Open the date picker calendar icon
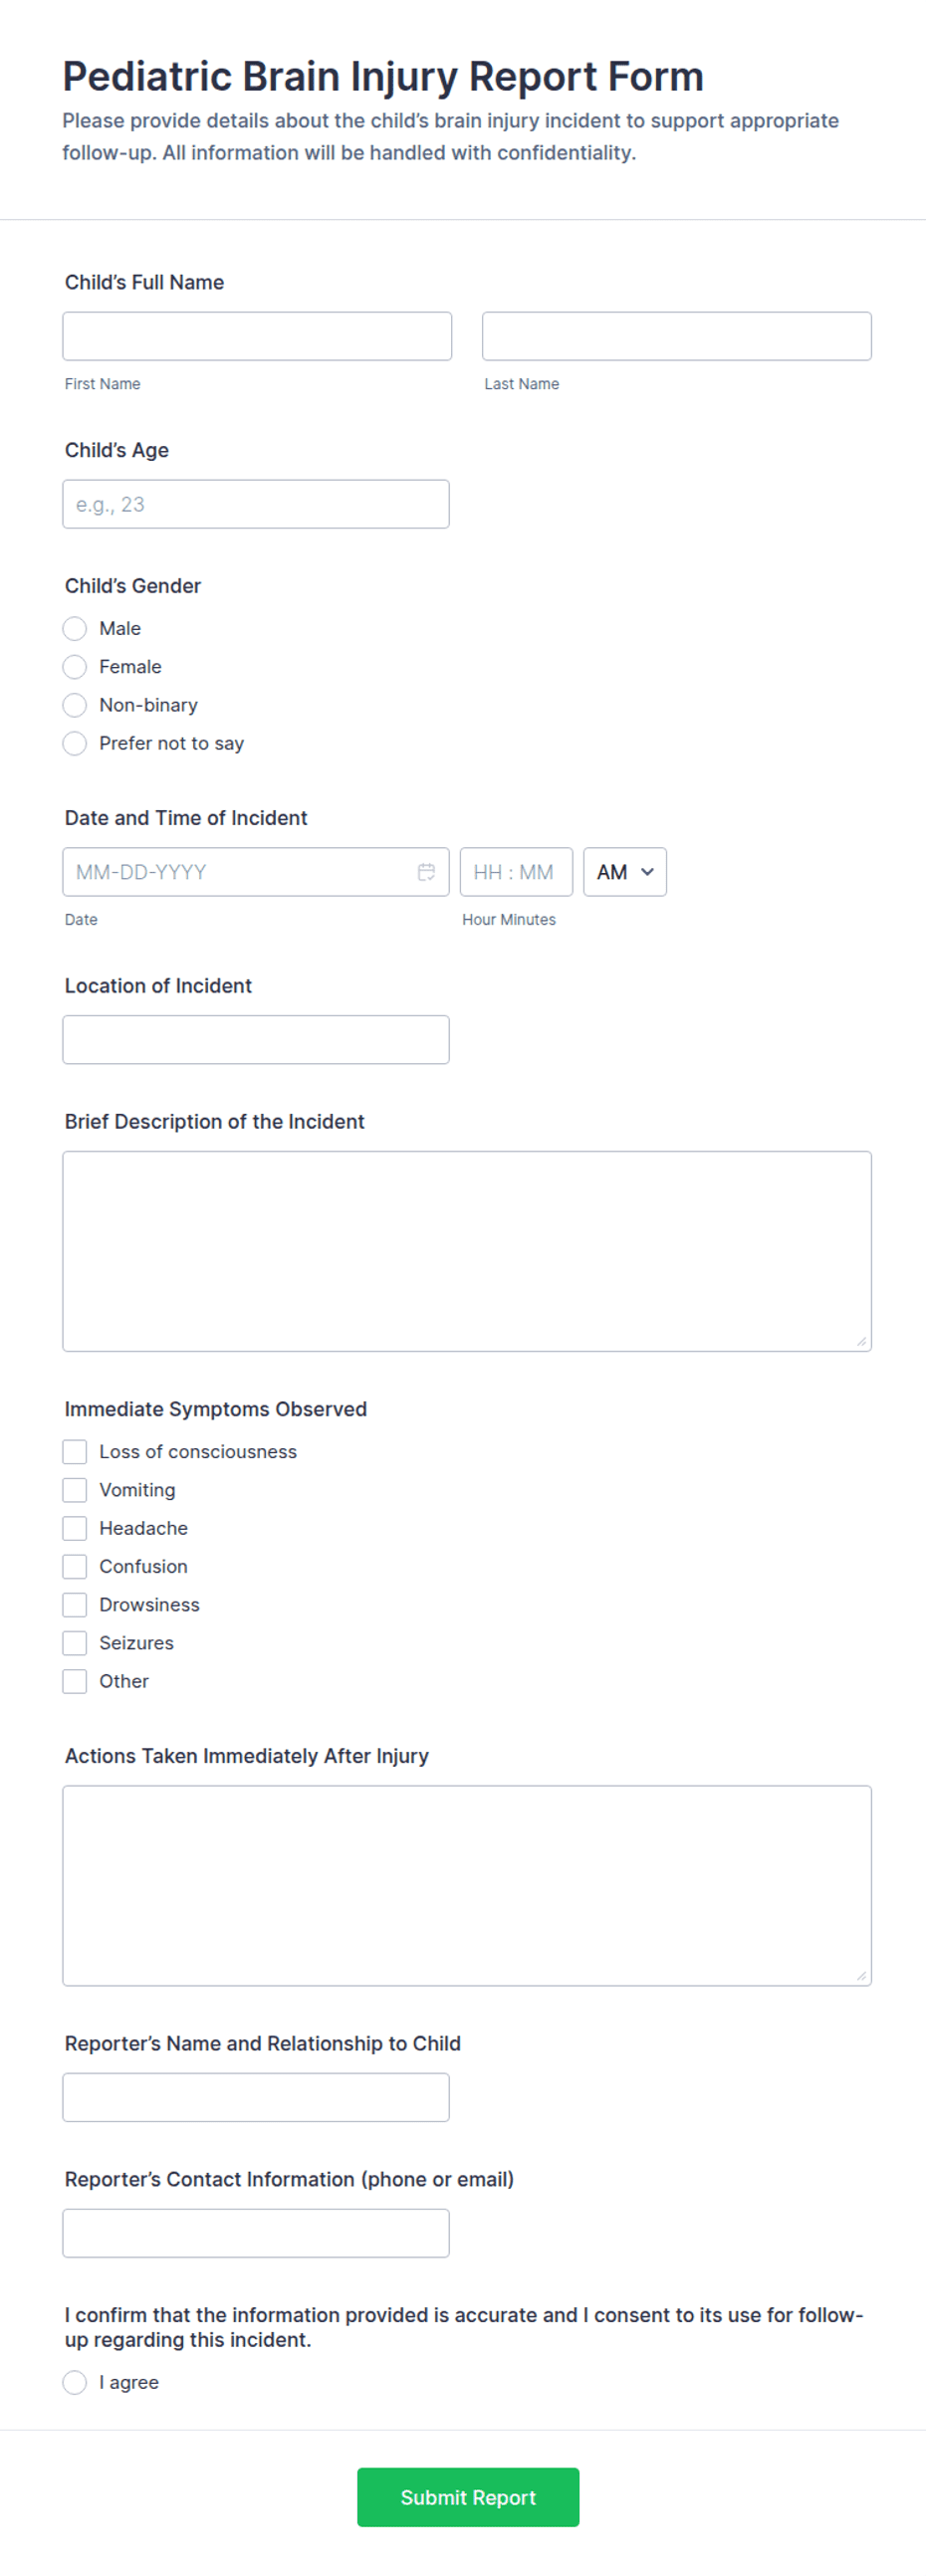This screenshot has width=926, height=2576. tap(427, 871)
